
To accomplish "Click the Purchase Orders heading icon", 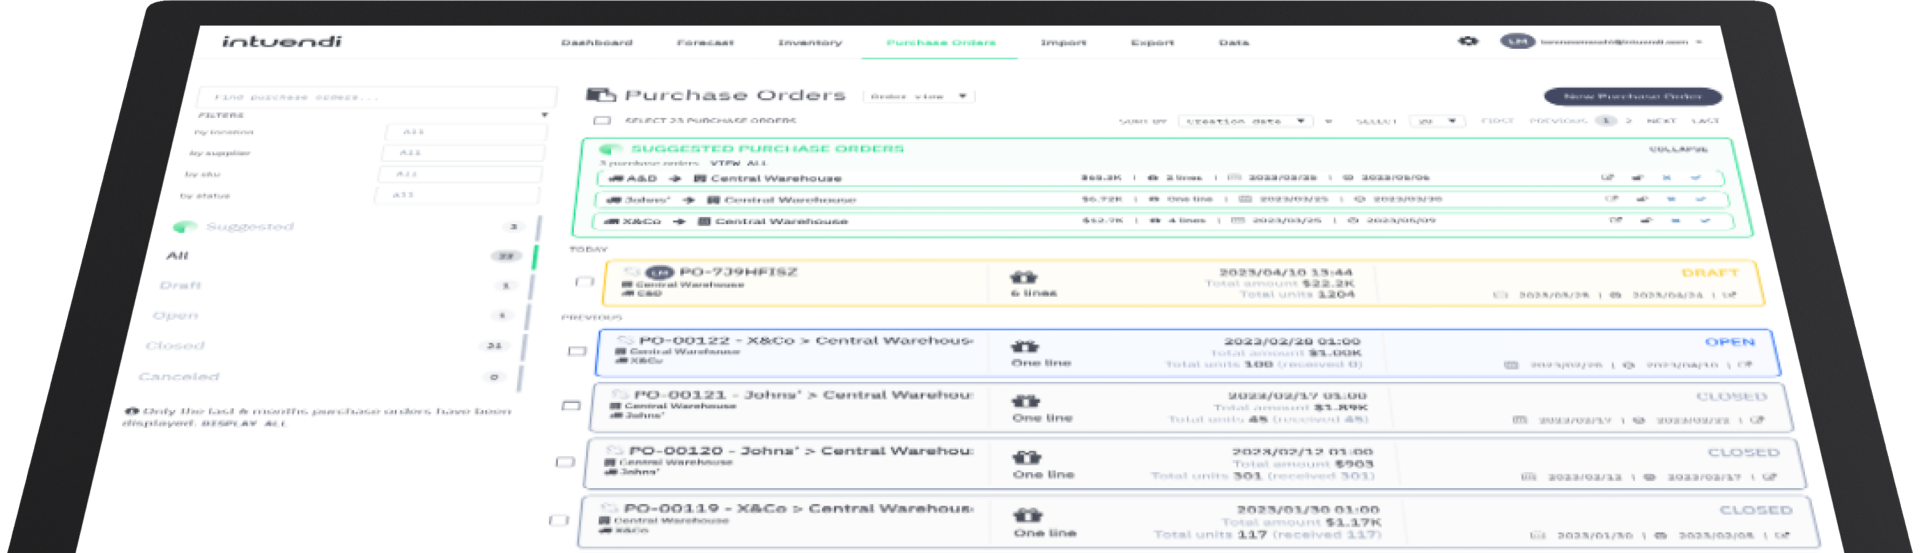I will click(601, 95).
